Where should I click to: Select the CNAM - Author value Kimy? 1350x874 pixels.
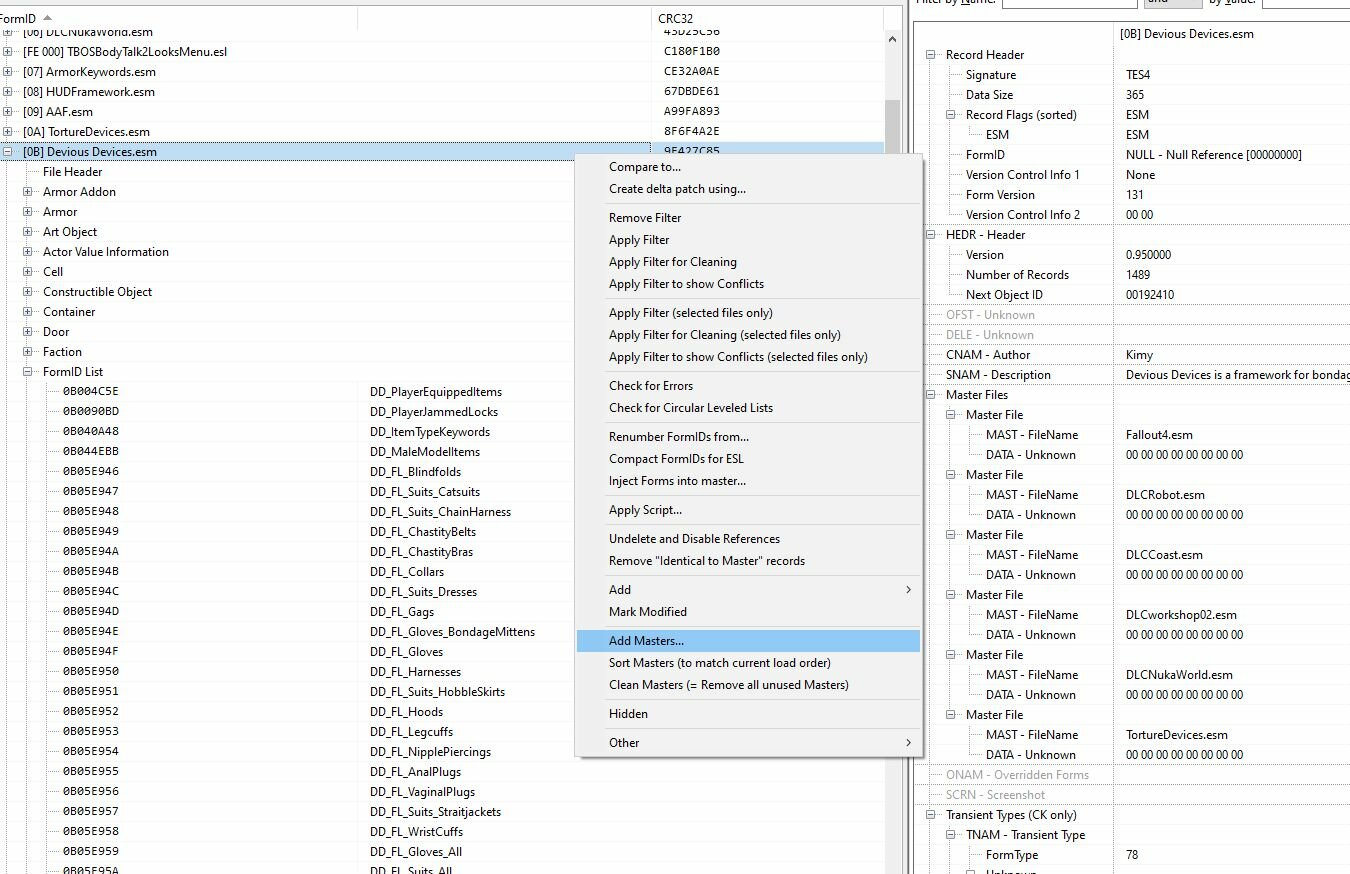[x=1139, y=355]
